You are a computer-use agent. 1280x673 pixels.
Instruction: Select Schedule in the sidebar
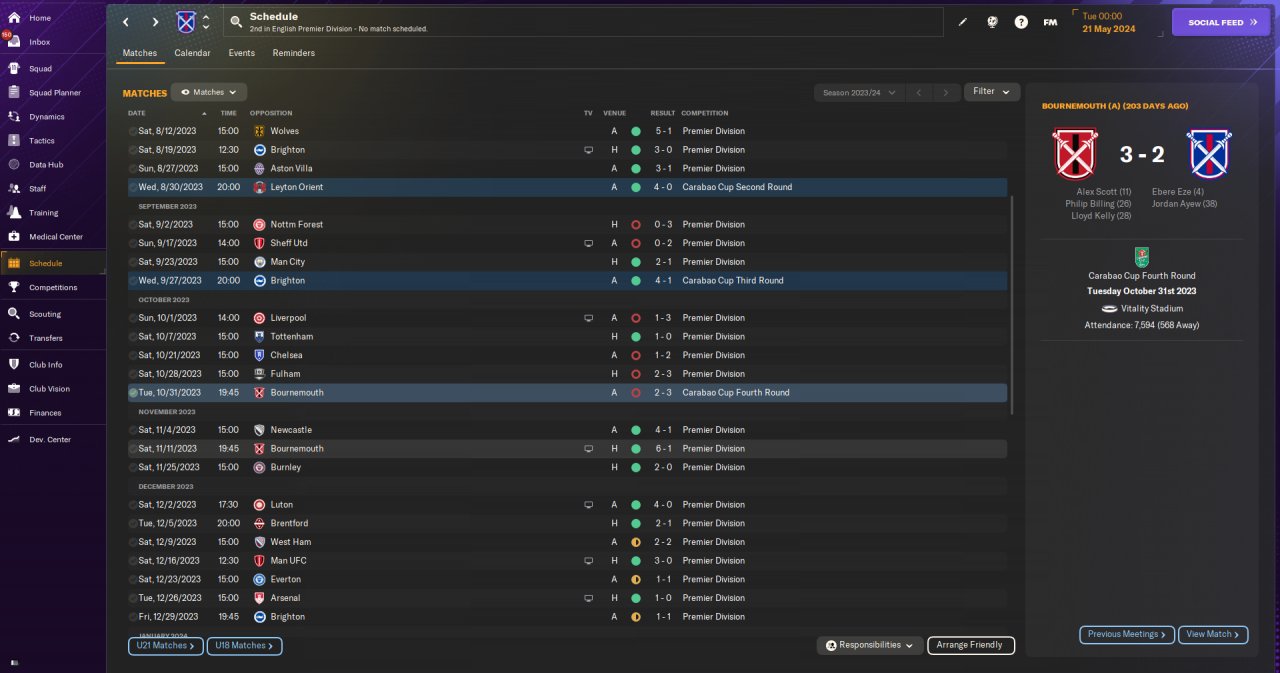pos(52,263)
